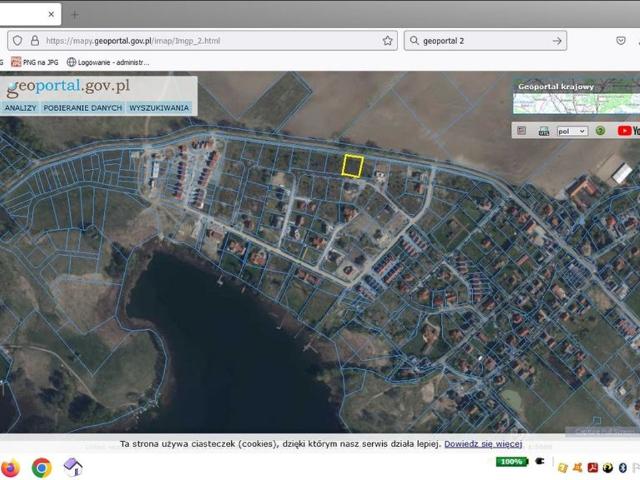Open the 'Dowiedz się więcej' cookies link

[x=483, y=443]
